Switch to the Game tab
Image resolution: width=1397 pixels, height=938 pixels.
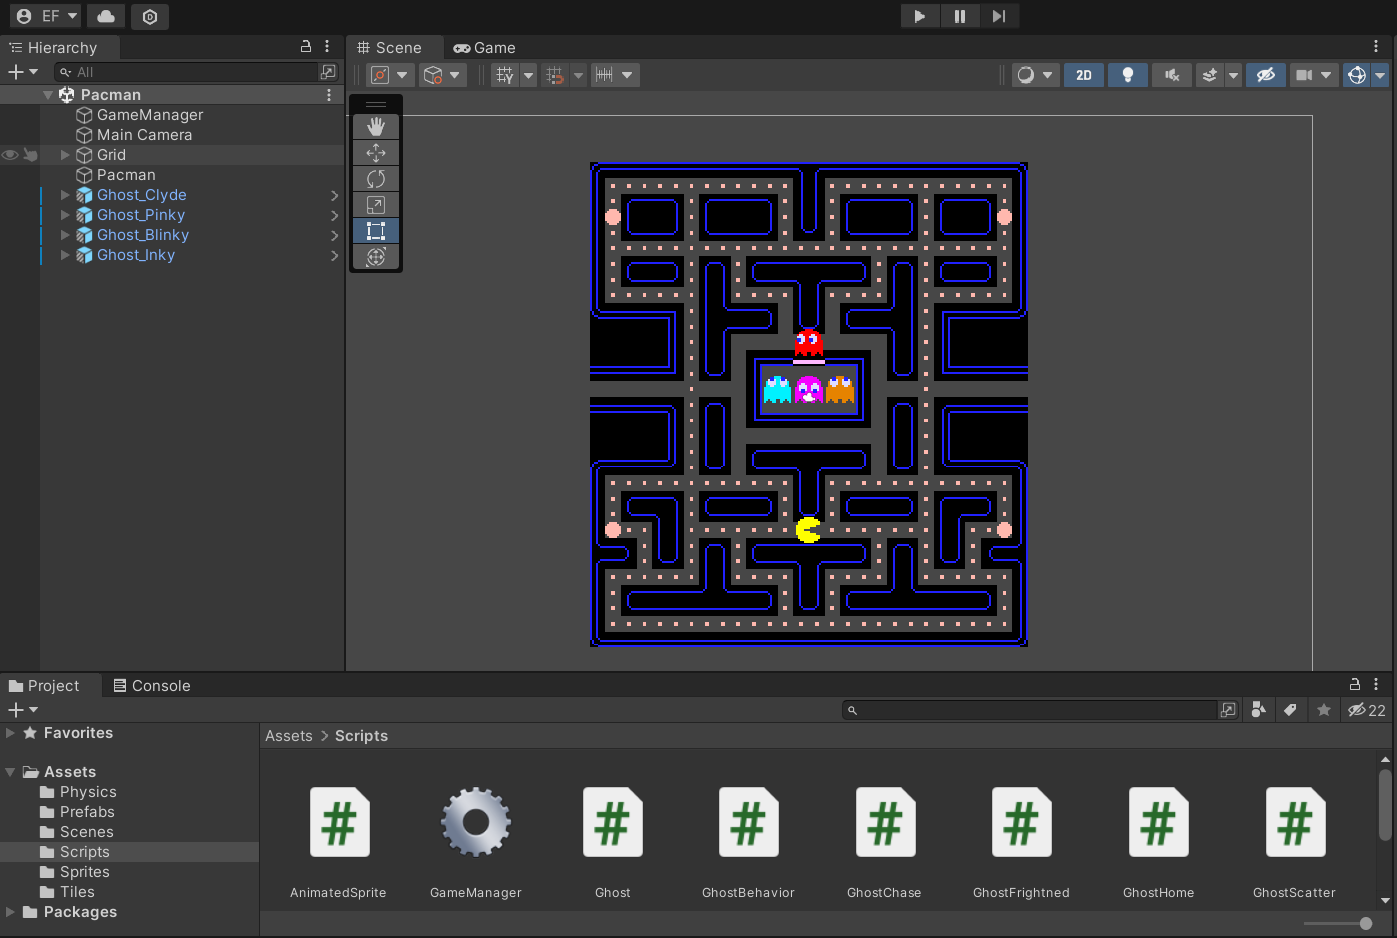point(484,47)
